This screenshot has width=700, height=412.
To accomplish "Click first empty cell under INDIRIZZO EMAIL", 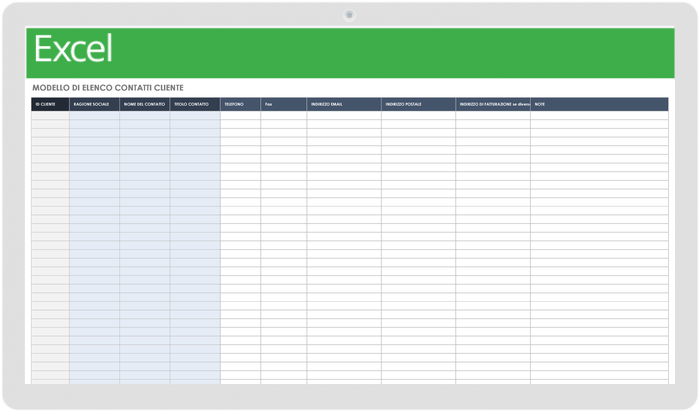I will pyautogui.click(x=344, y=116).
